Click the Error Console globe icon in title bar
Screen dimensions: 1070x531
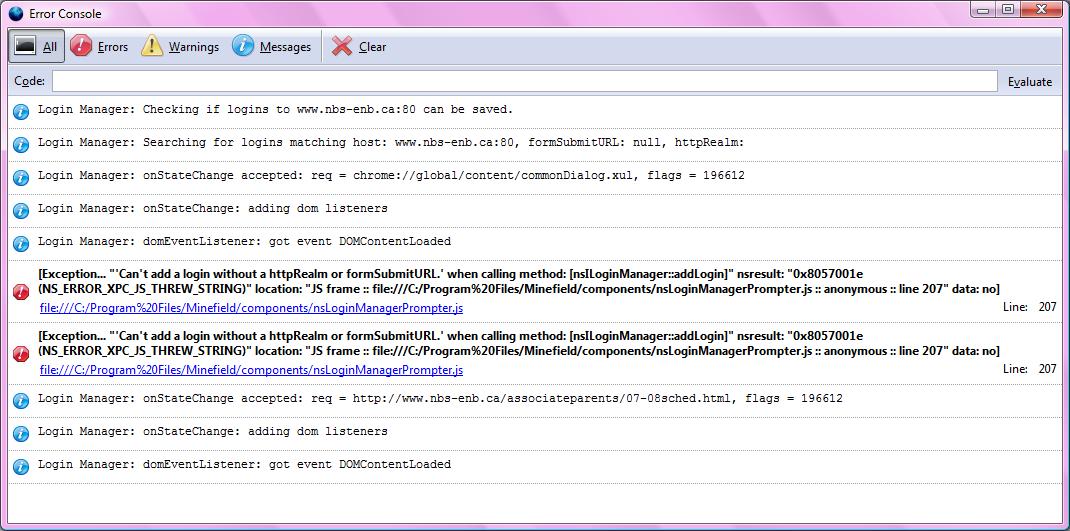coord(16,14)
